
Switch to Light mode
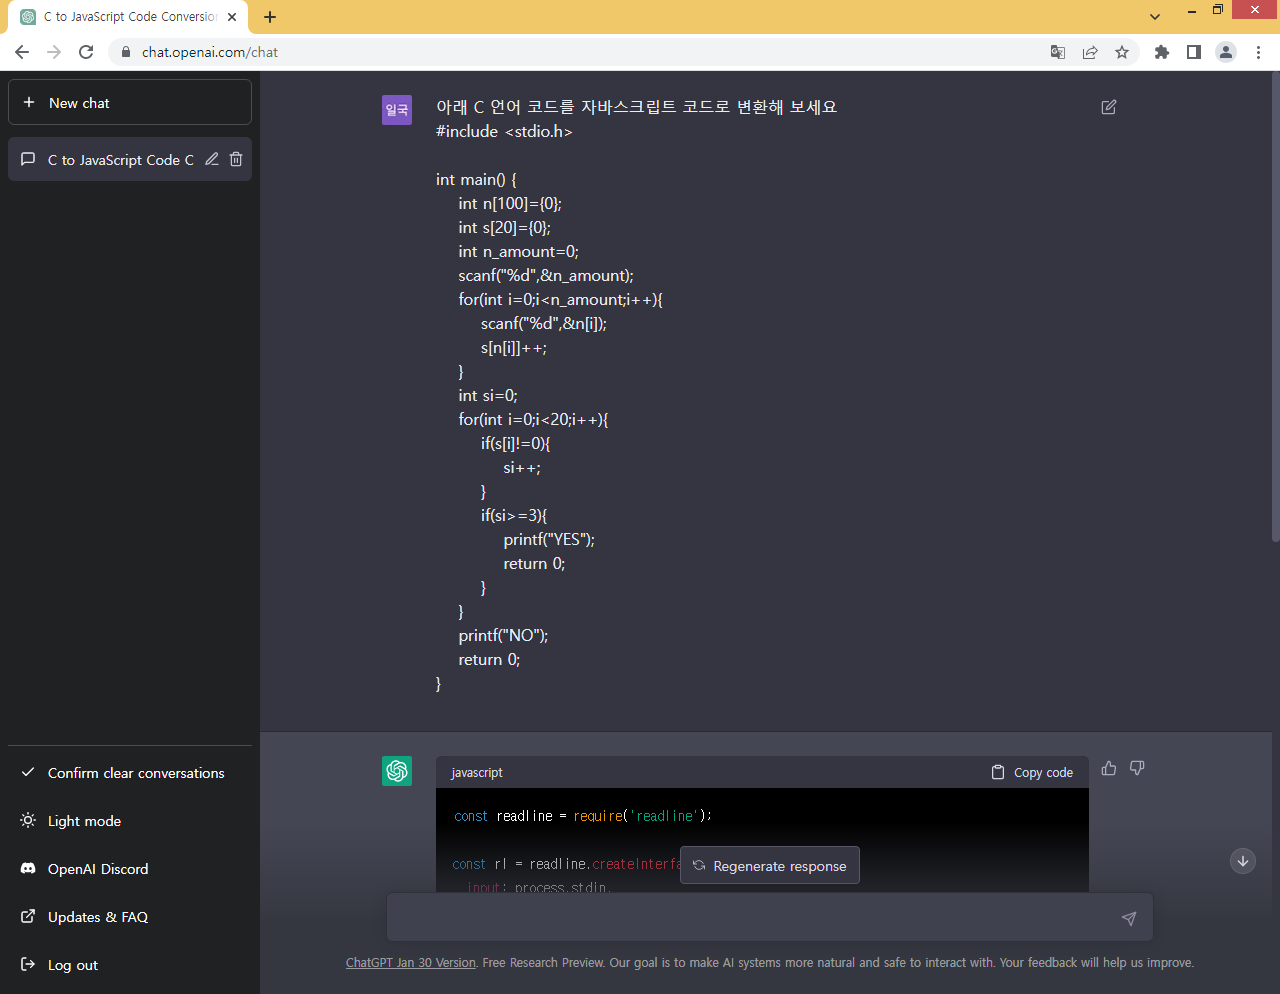(x=130, y=821)
